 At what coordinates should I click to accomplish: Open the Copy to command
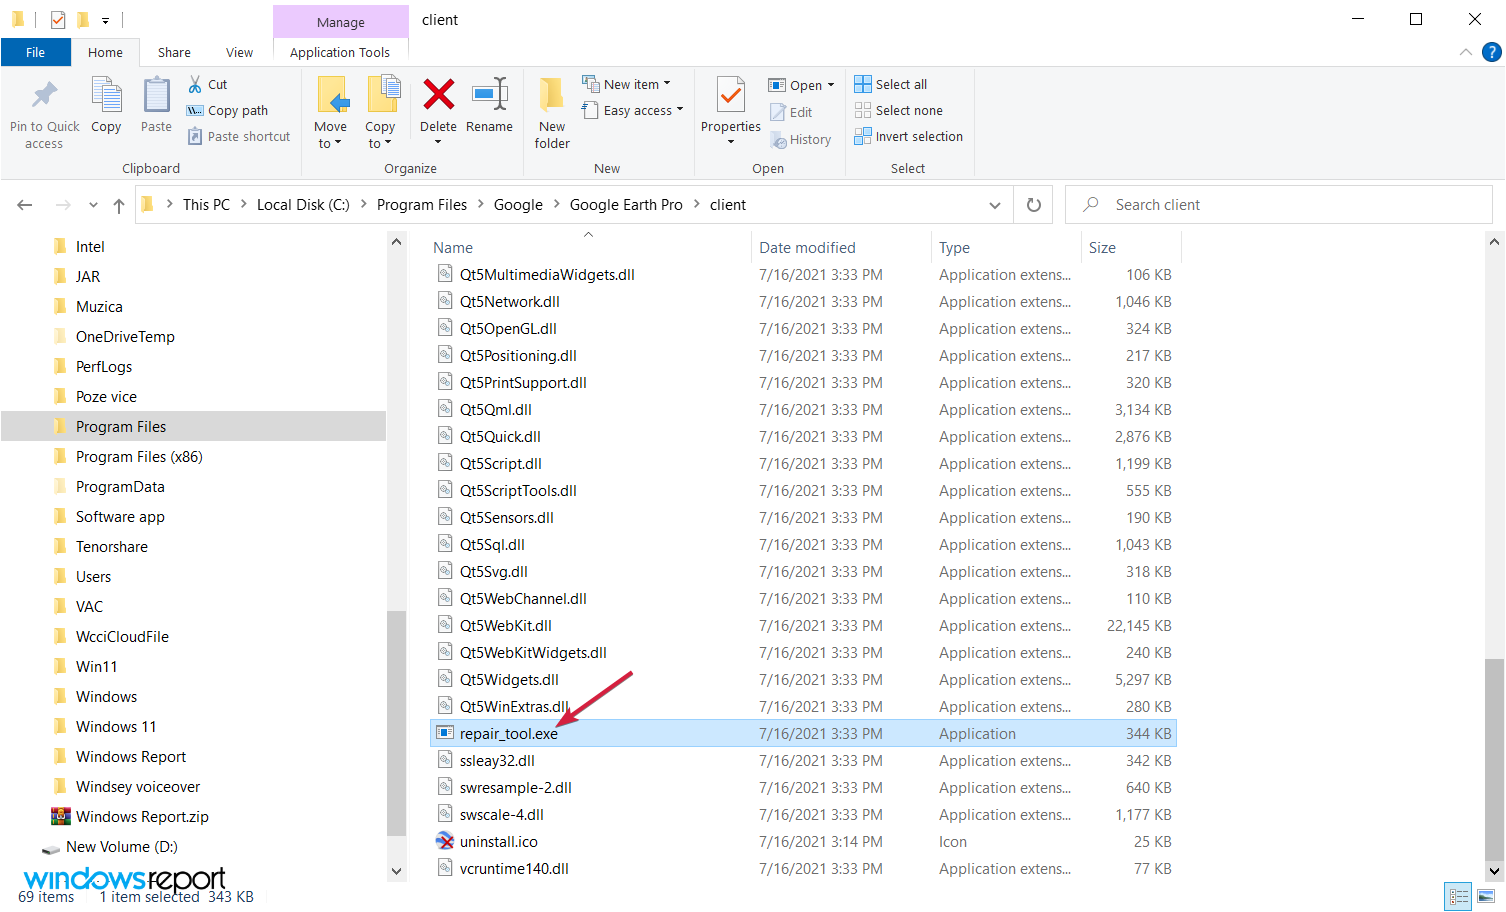pyautogui.click(x=380, y=113)
